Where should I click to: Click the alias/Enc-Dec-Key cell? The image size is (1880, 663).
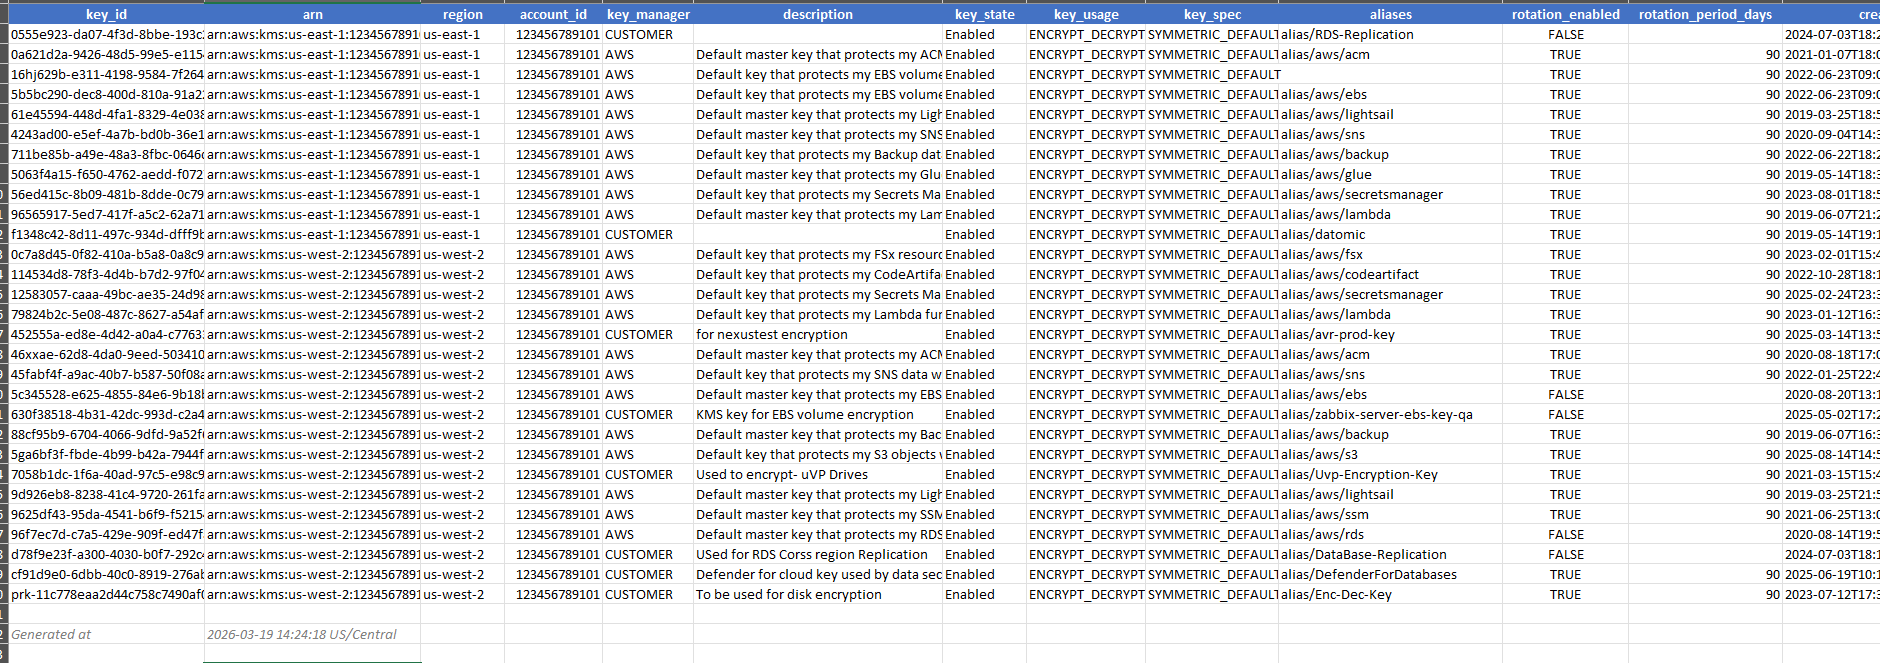1390,594
